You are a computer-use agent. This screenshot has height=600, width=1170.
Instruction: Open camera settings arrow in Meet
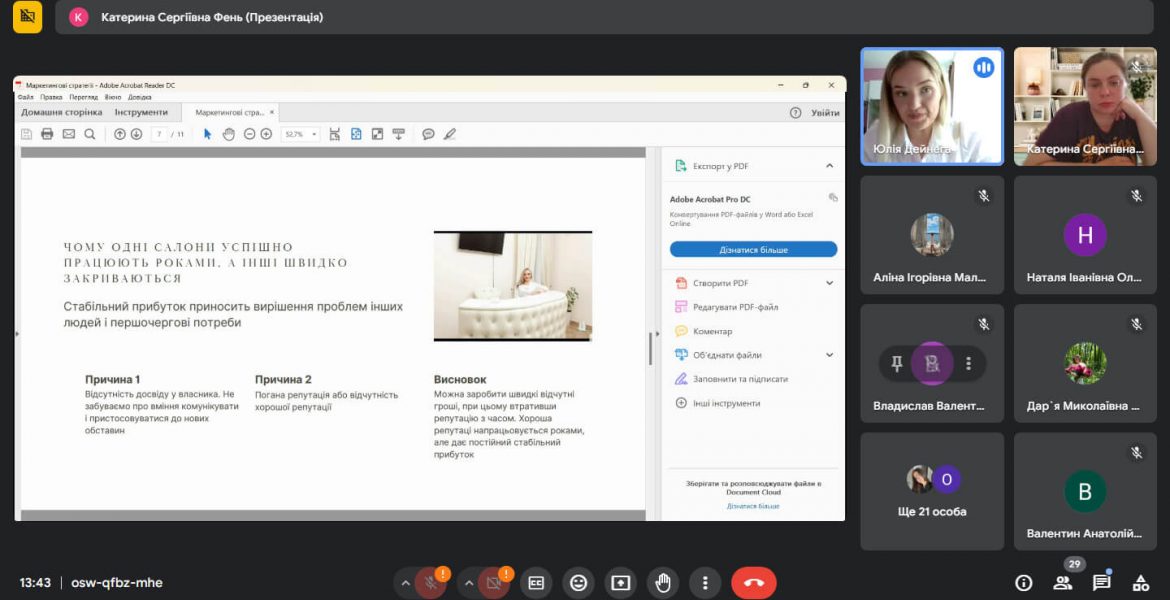click(x=469, y=583)
